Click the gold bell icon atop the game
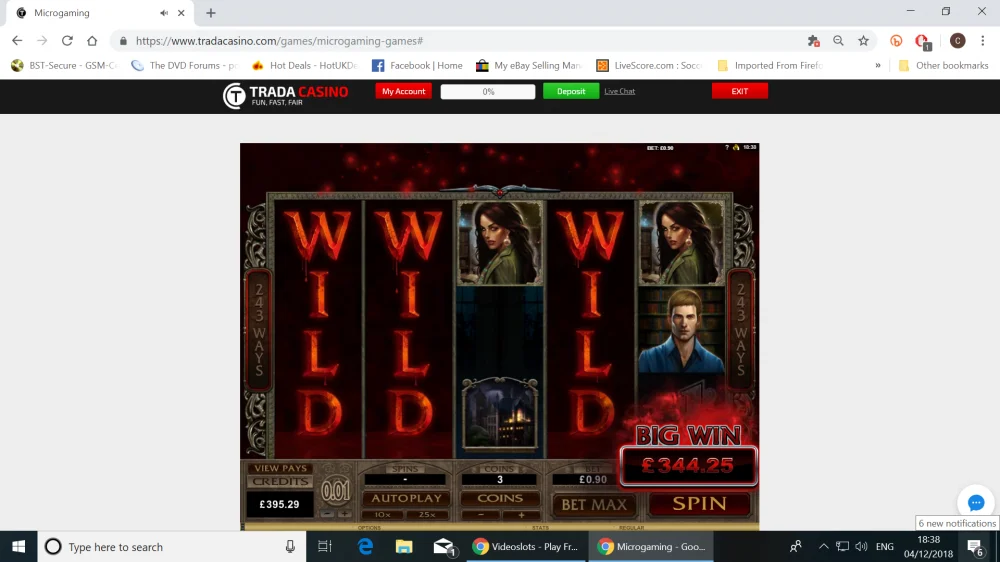Viewport: 1000px width, 562px height. [735, 147]
